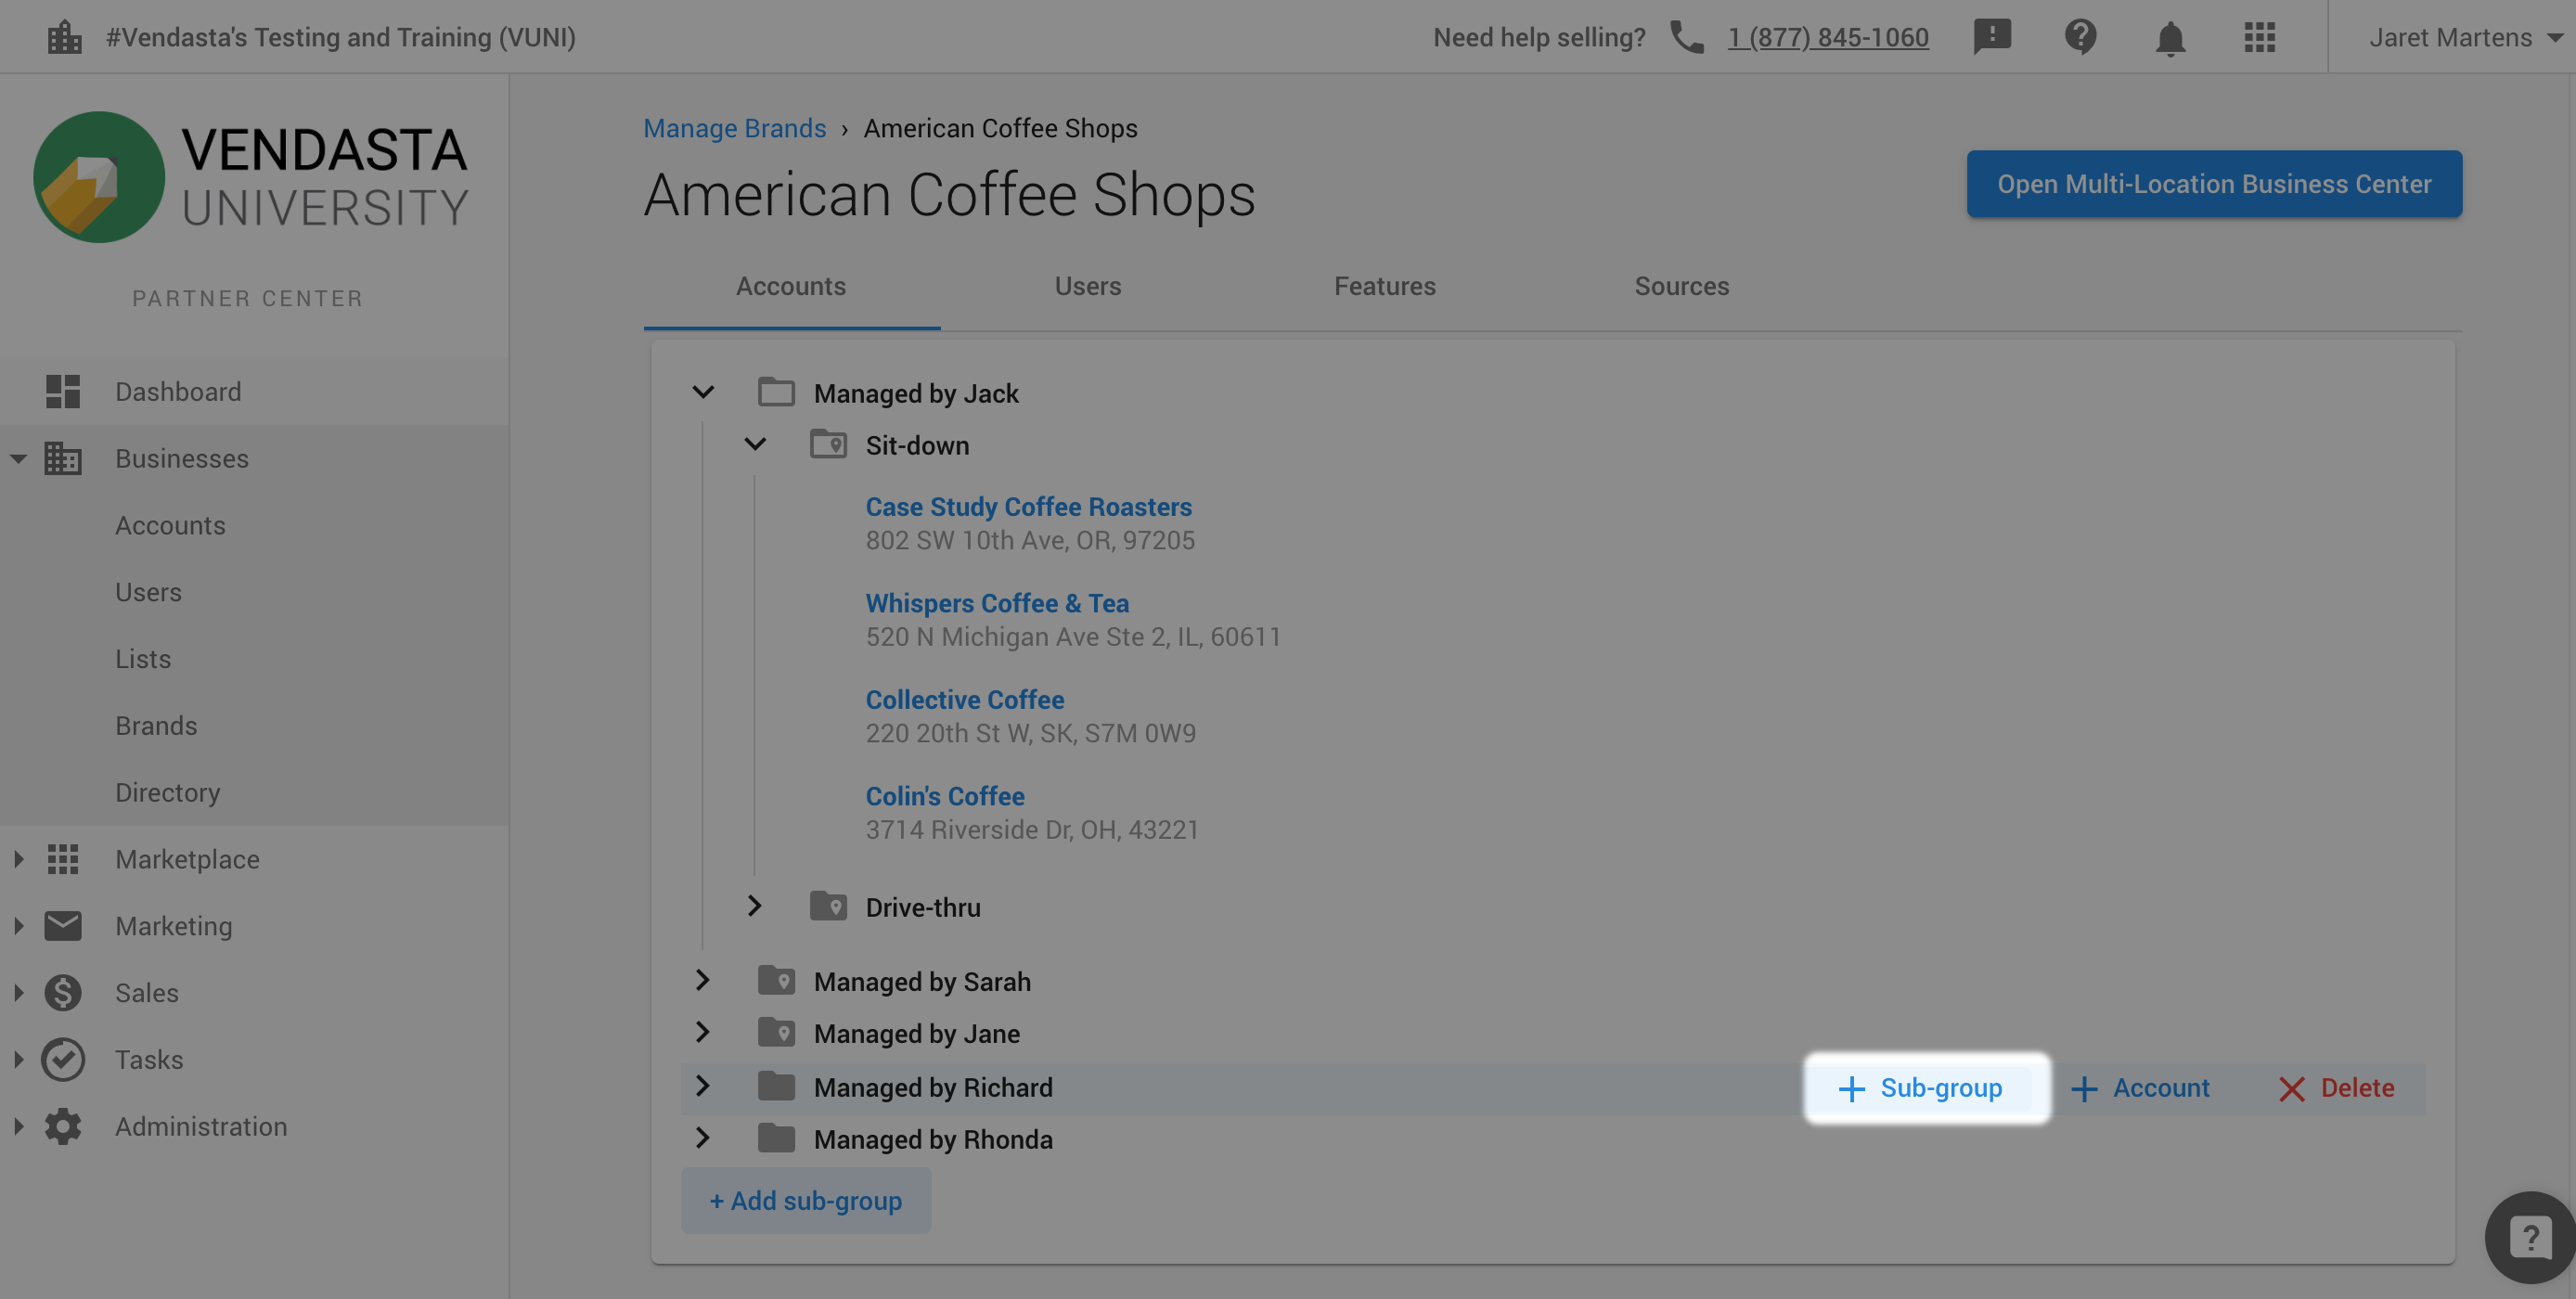The width and height of the screenshot is (2576, 1299).
Task: Click the Businesses building icon in sidebar
Action: coord(63,458)
